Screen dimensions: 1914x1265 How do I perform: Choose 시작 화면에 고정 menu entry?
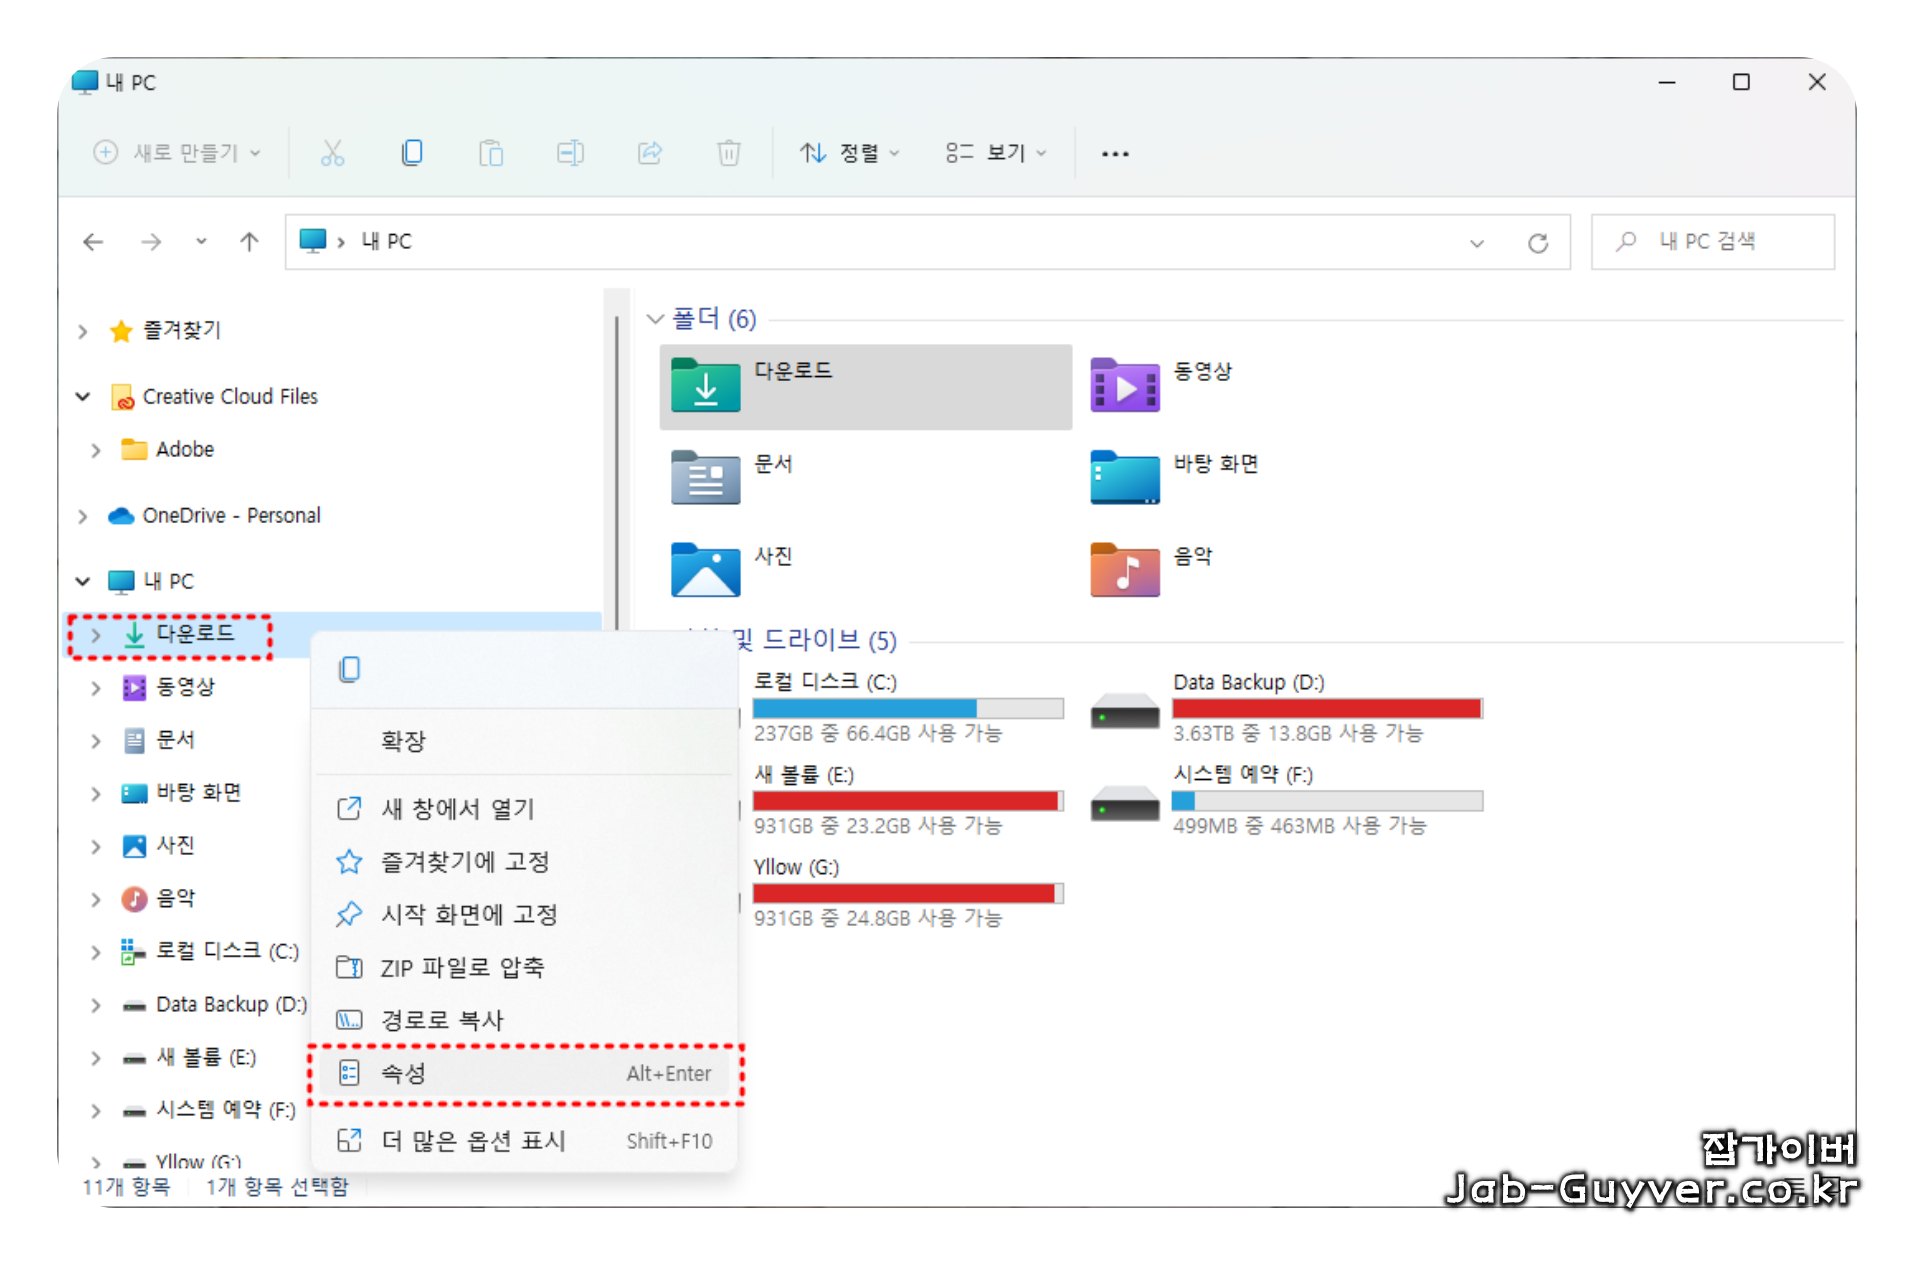point(524,914)
